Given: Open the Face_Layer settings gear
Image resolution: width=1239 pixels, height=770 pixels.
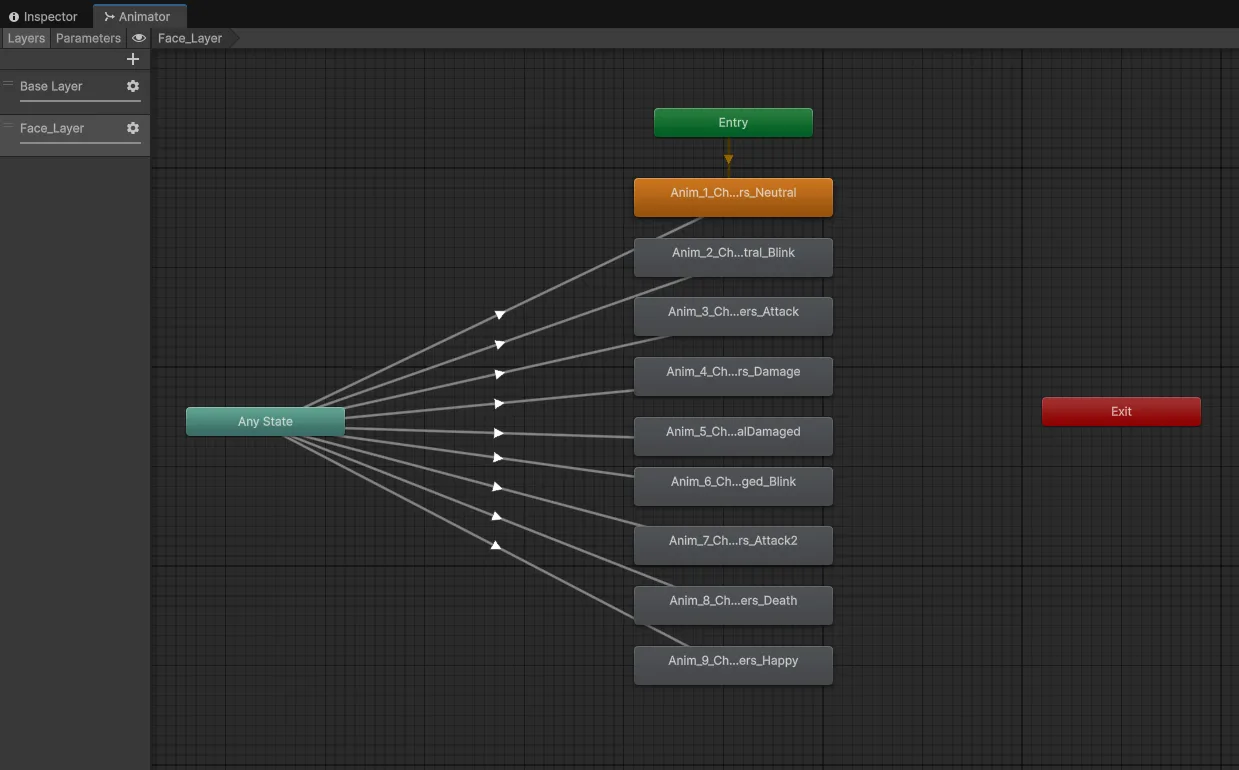Looking at the screenshot, I should tap(133, 128).
